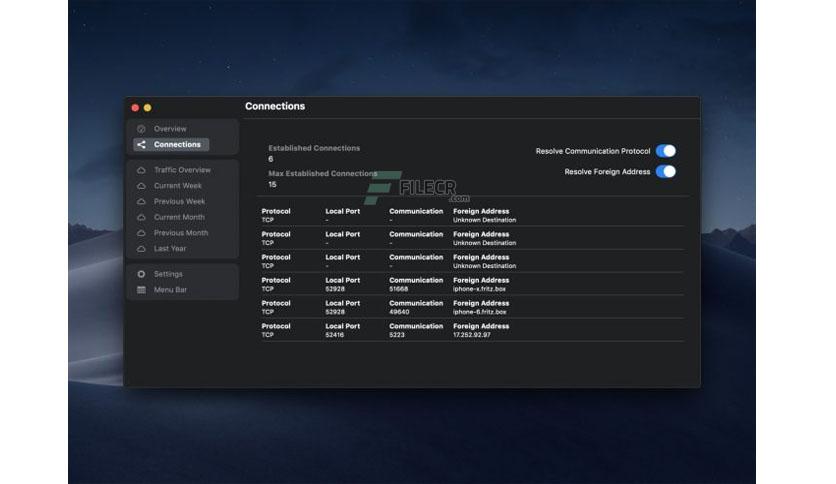Select the Current Month cloud icon
The image size is (836, 484).
click(x=141, y=217)
